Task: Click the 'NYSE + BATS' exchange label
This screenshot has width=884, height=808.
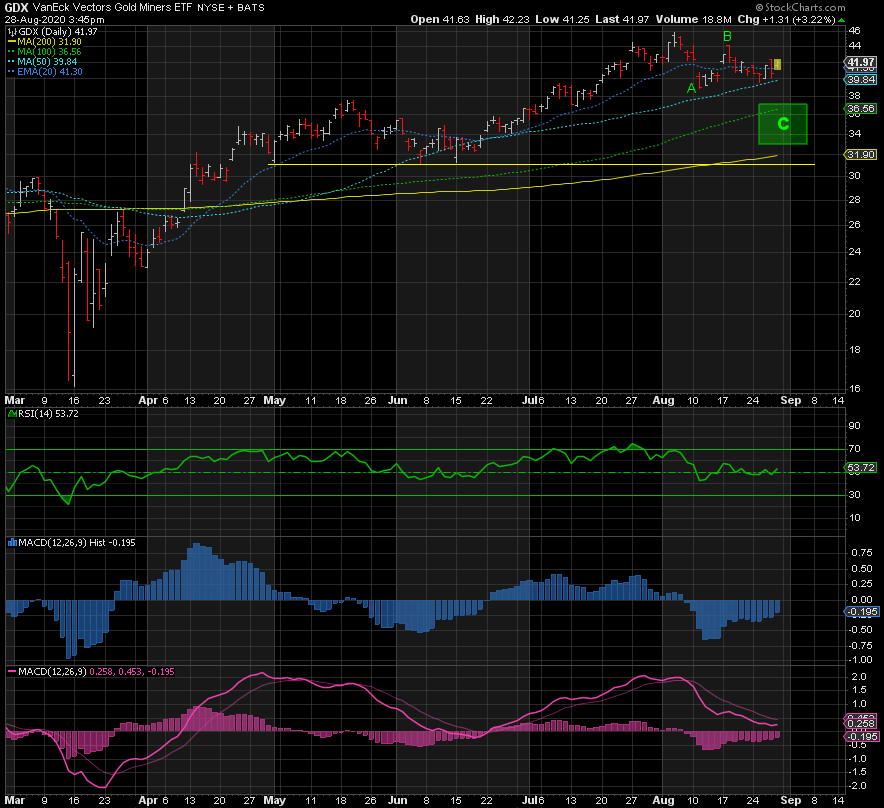Action: pos(231,8)
